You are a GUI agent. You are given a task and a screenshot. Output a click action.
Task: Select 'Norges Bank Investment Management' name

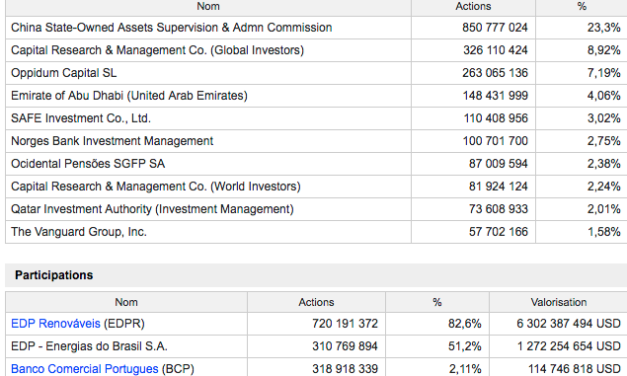click(x=112, y=141)
